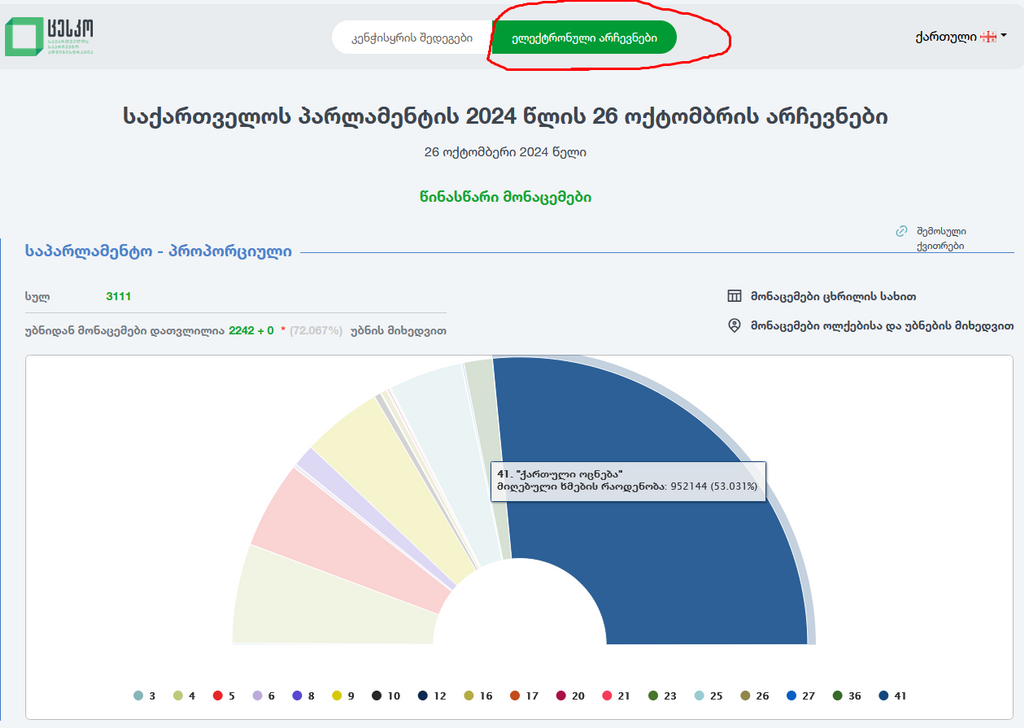The width and height of the screenshot is (1024, 728).
Task: Click the location pin icon
Action: tap(734, 325)
